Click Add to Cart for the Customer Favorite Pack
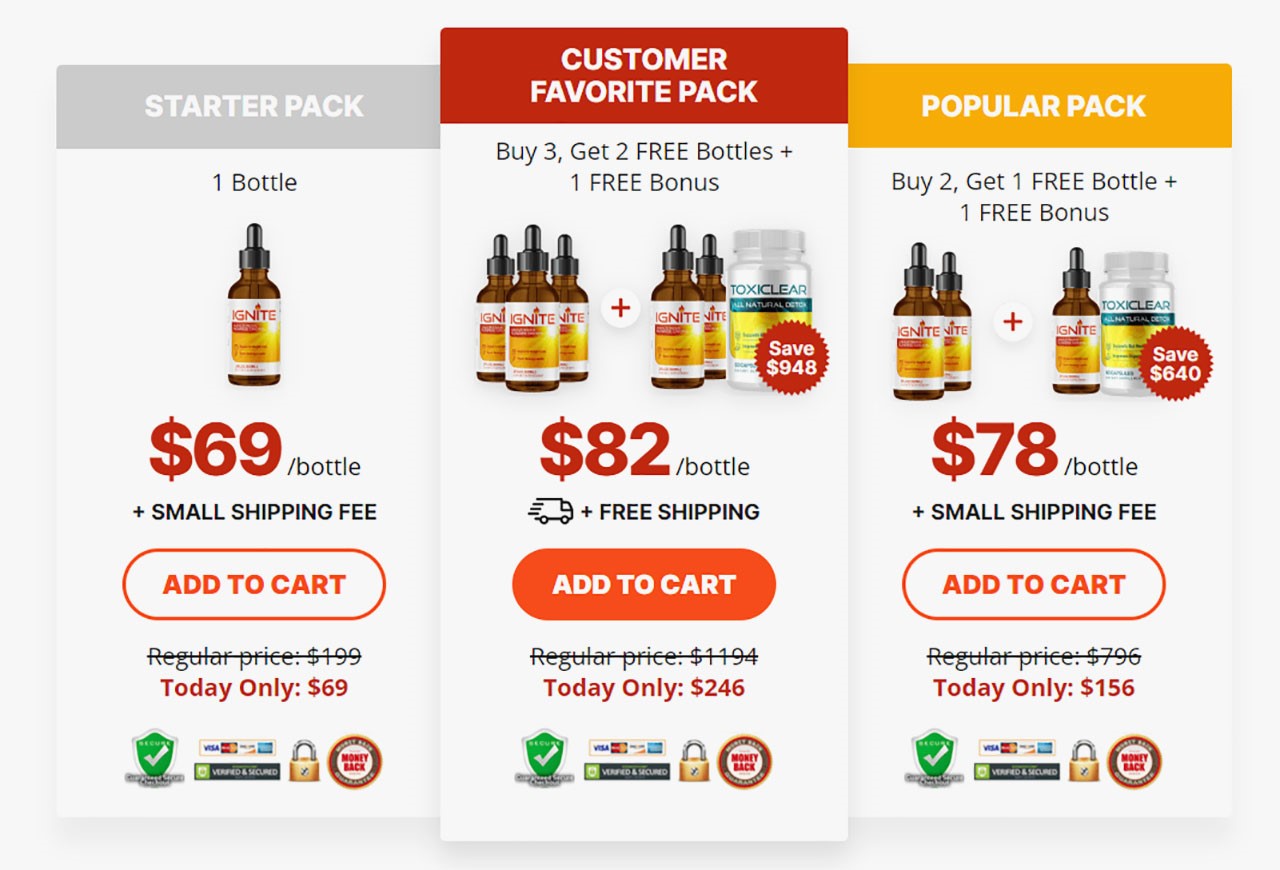1280x870 pixels. (644, 584)
